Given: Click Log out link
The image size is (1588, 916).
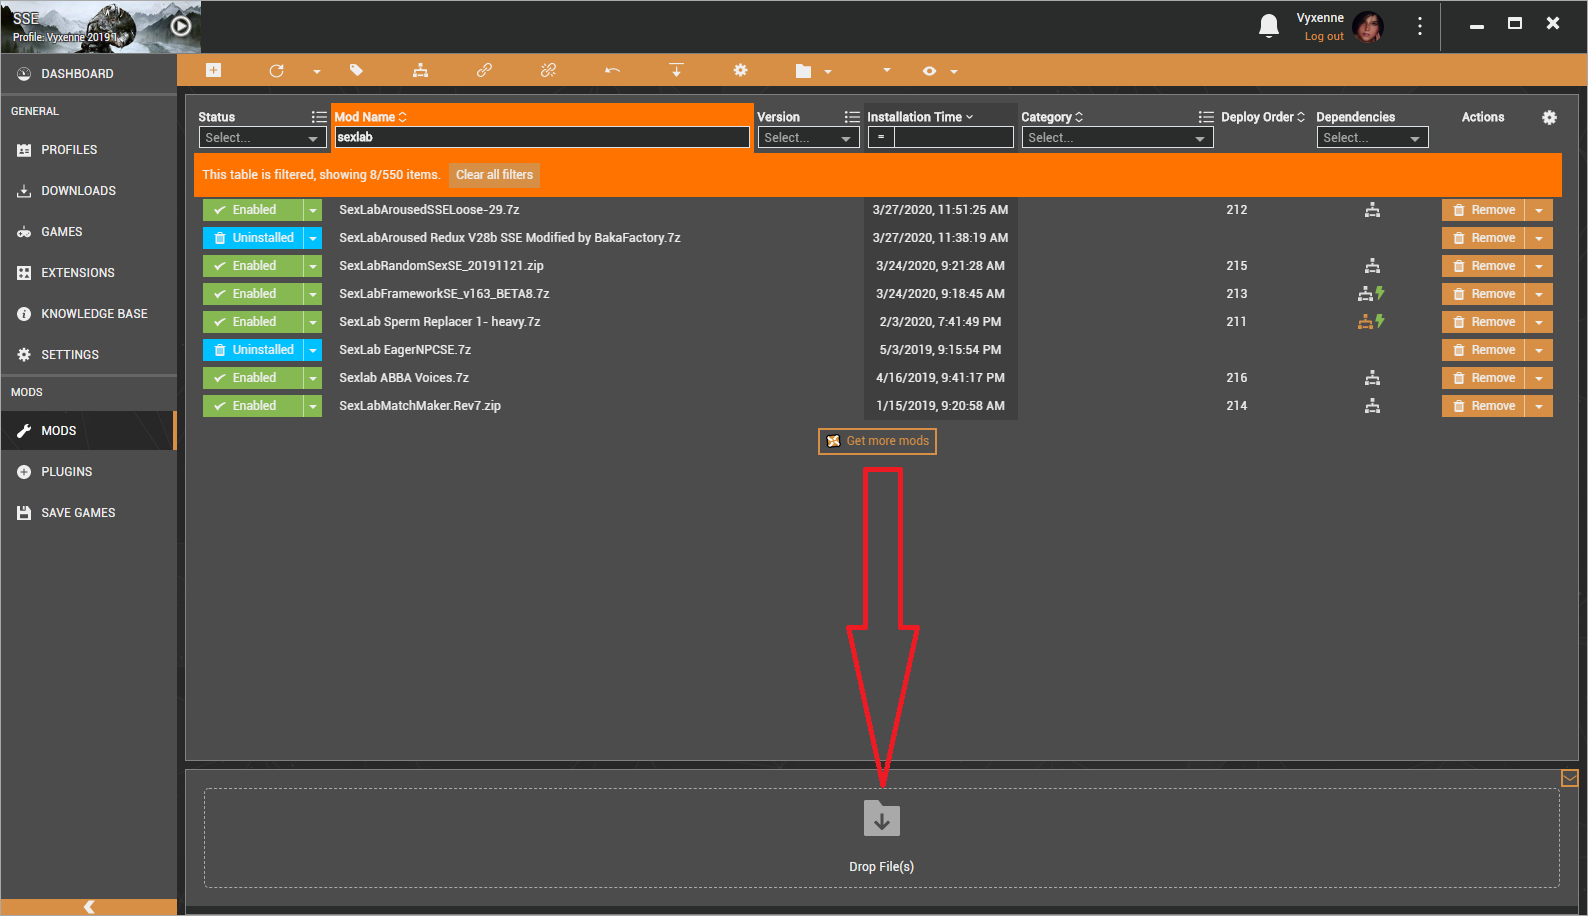Looking at the screenshot, I should 1324,36.
